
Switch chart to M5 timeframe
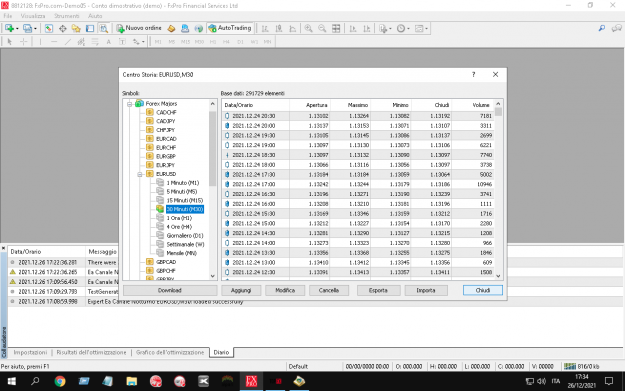pyautogui.click(x=171, y=41)
